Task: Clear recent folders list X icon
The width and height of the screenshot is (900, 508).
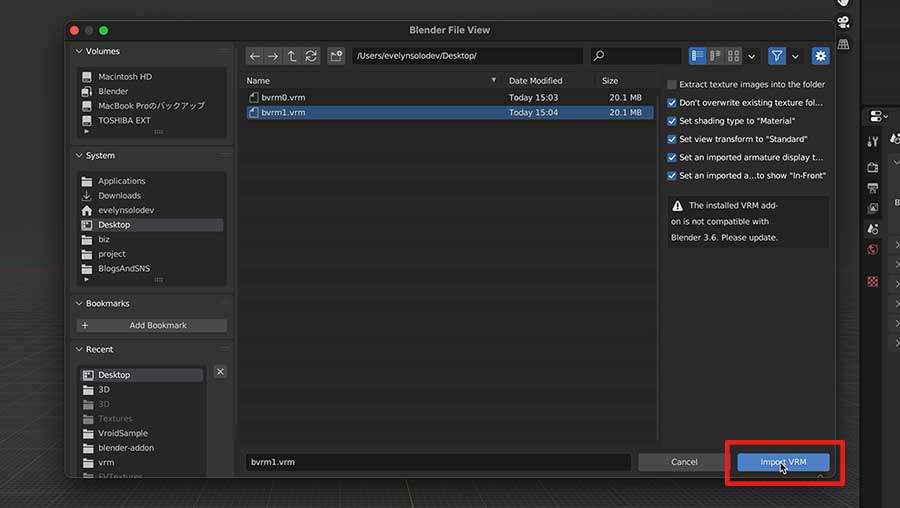Action: click(220, 372)
